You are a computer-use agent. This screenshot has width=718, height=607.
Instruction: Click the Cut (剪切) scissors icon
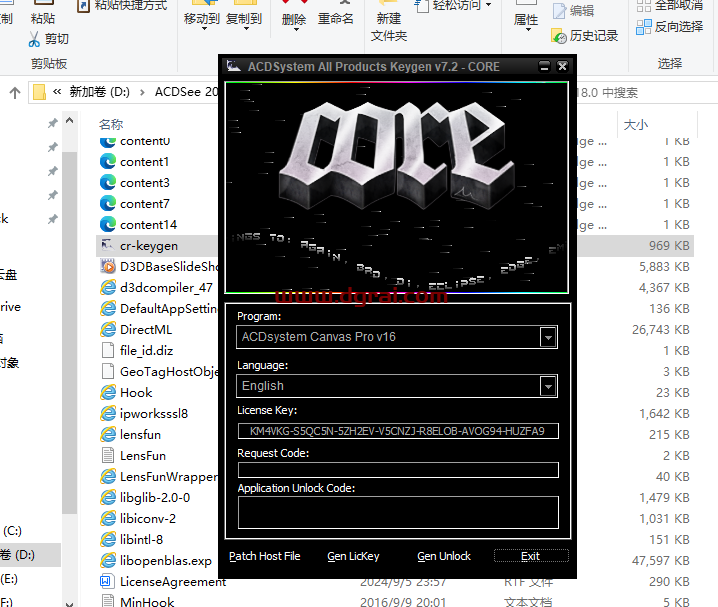coord(34,39)
